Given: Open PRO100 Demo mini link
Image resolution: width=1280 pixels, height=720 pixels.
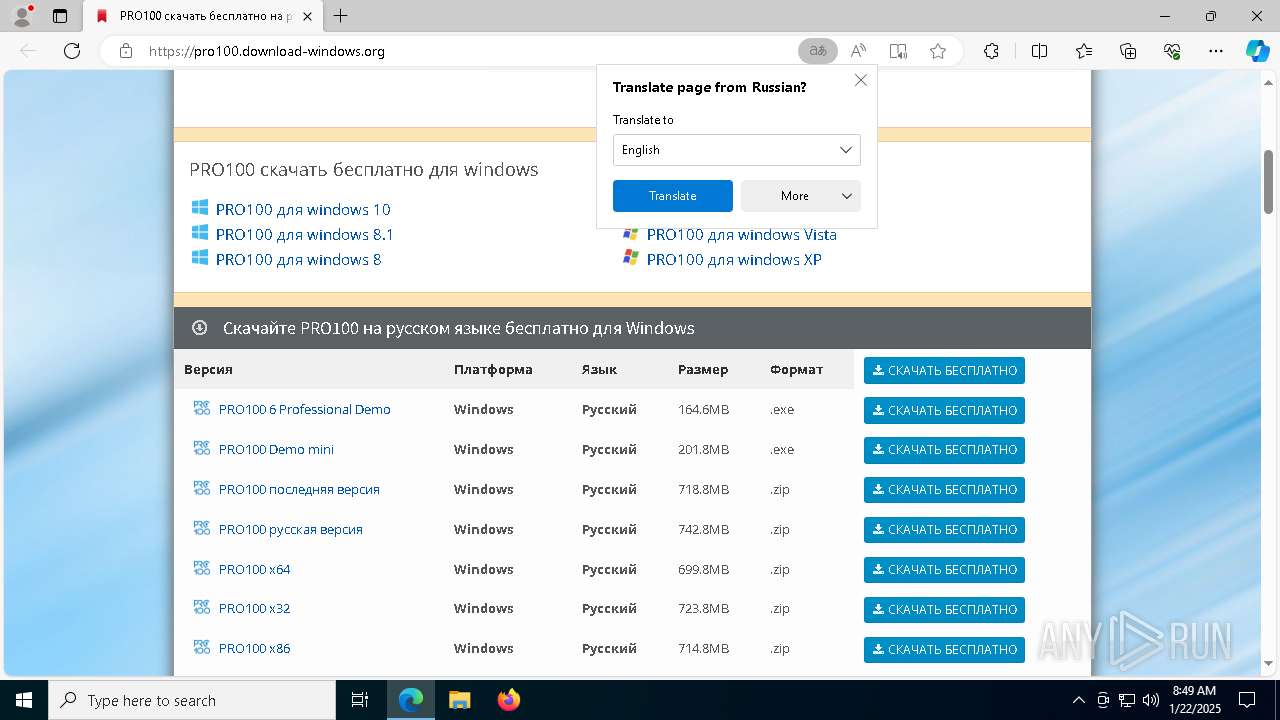Looking at the screenshot, I should [x=276, y=449].
